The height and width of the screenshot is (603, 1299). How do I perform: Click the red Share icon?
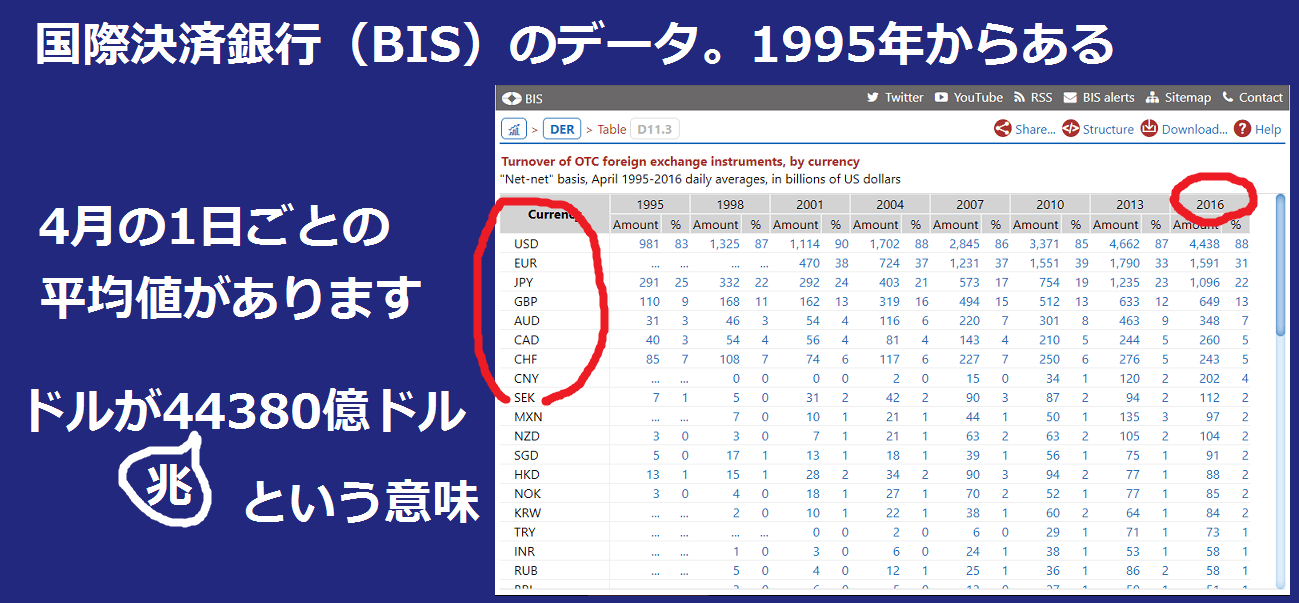[1002, 129]
